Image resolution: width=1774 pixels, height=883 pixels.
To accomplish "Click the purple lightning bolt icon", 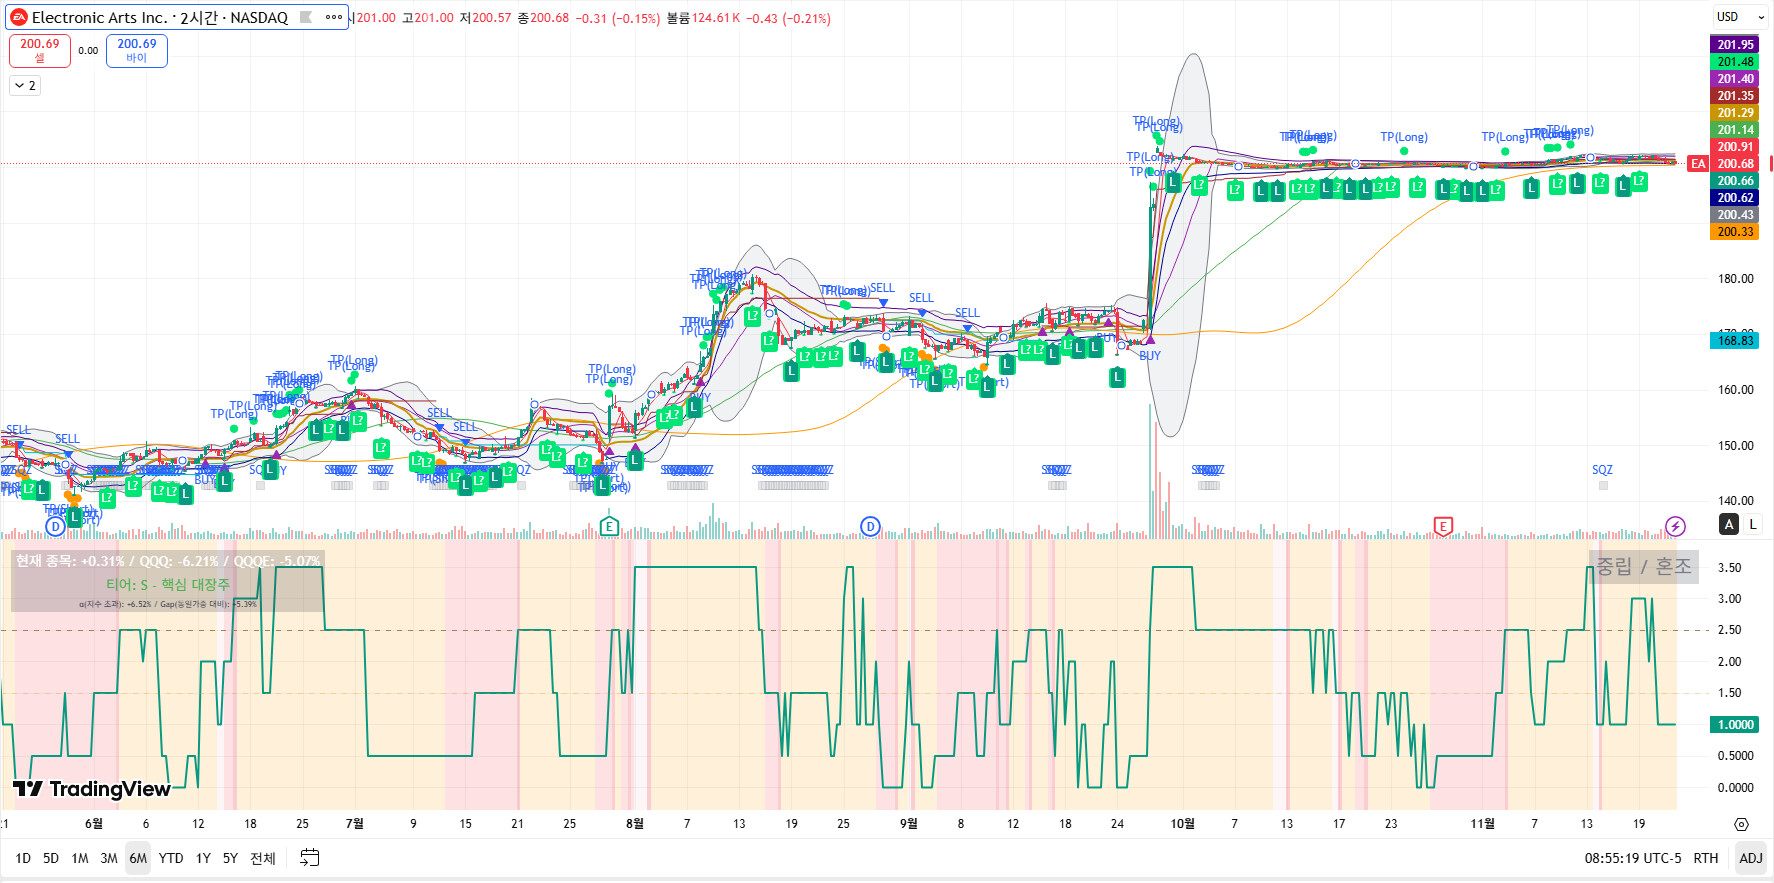I will coord(1675,526).
